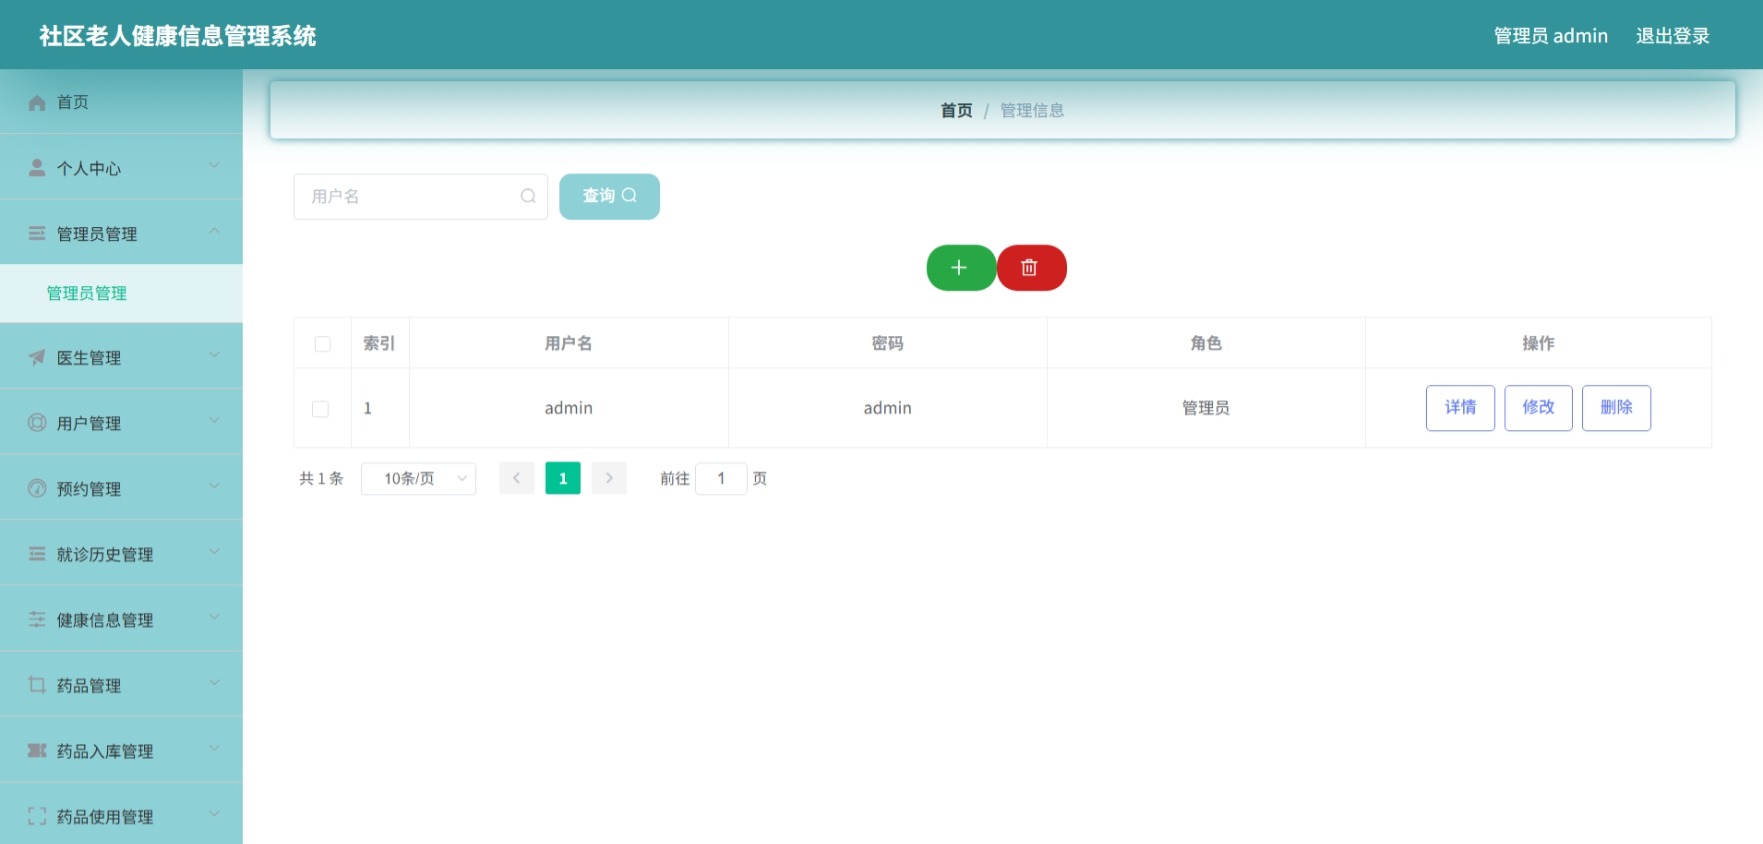Expand 药品管理 with its chevron arrow
Viewport: 1763px width, 844px height.
click(214, 683)
